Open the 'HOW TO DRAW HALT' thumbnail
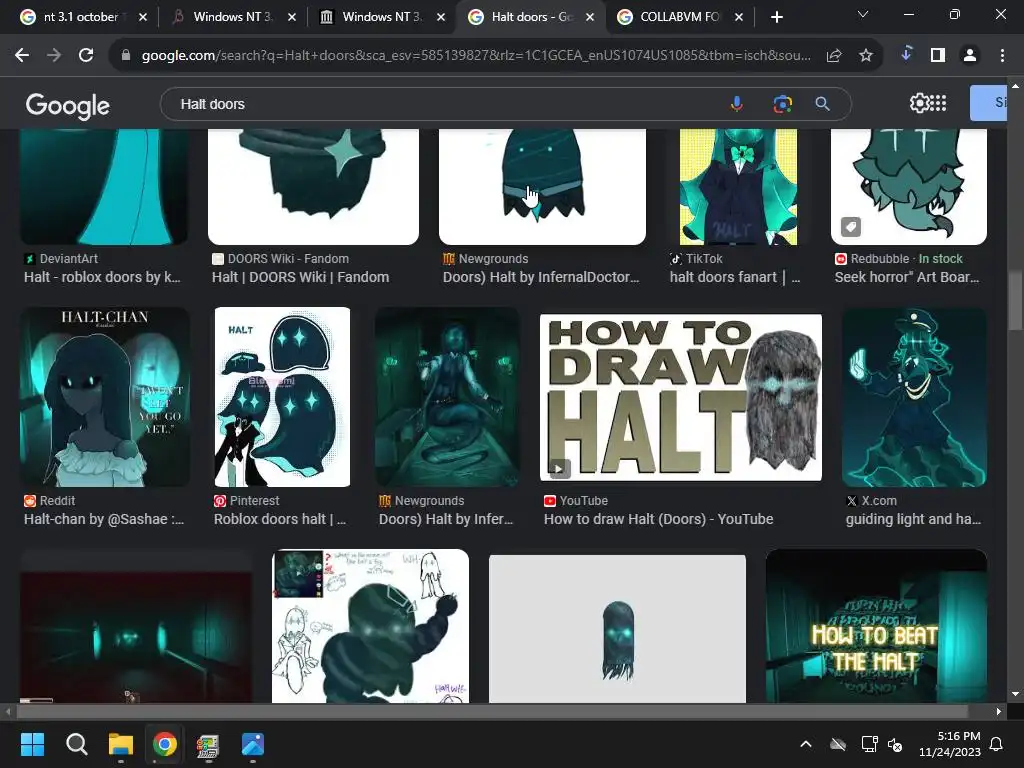 click(680, 397)
